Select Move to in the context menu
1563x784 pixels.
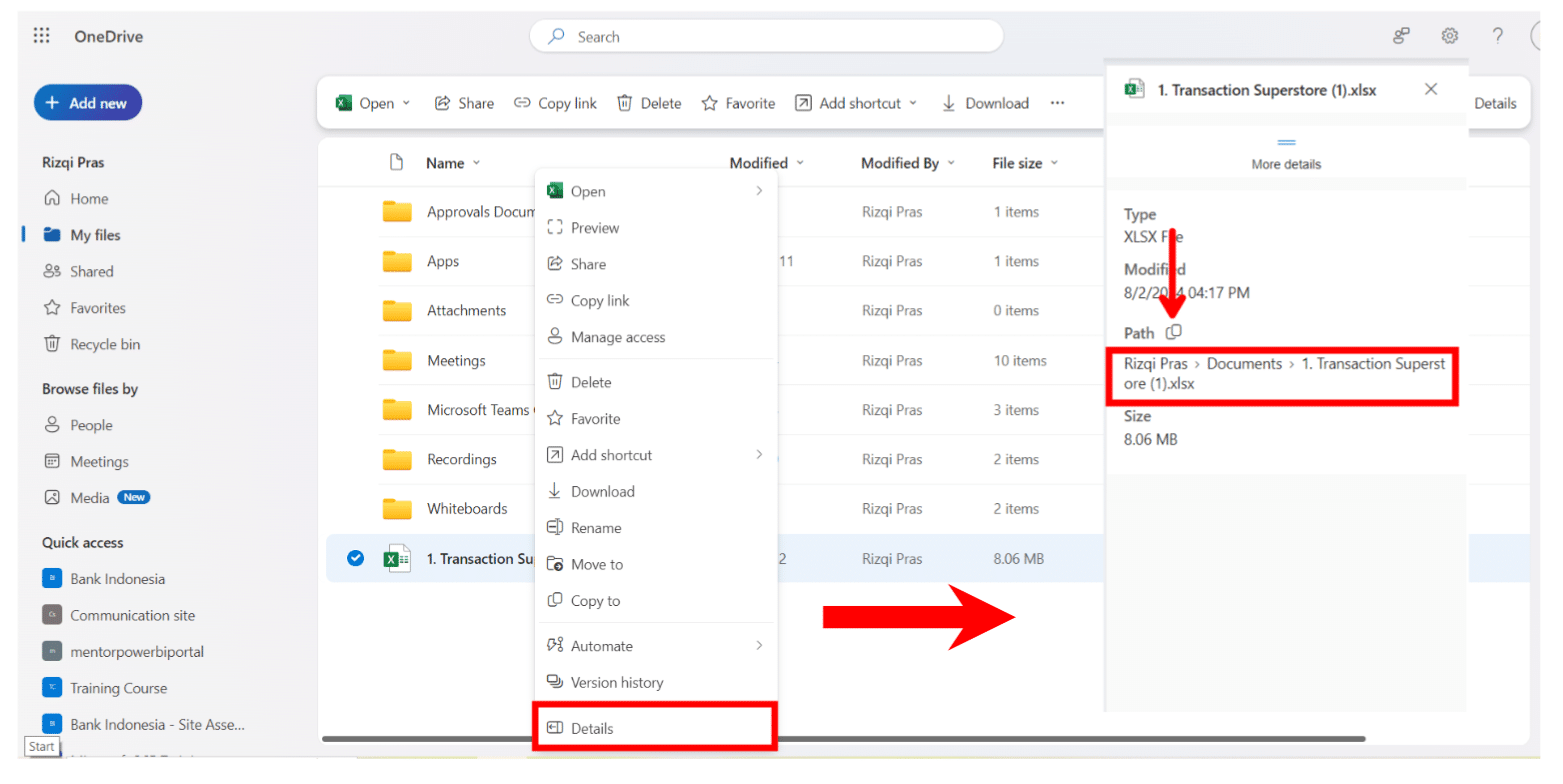pyautogui.click(x=655, y=564)
